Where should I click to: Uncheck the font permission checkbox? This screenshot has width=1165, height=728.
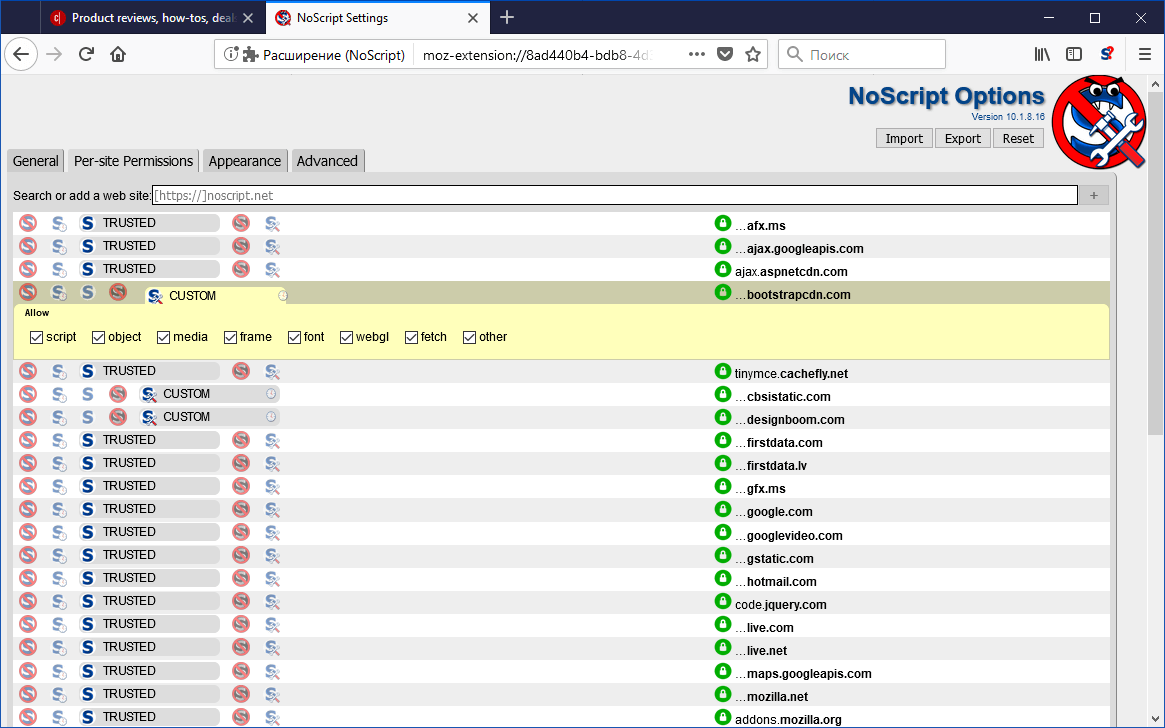click(294, 337)
